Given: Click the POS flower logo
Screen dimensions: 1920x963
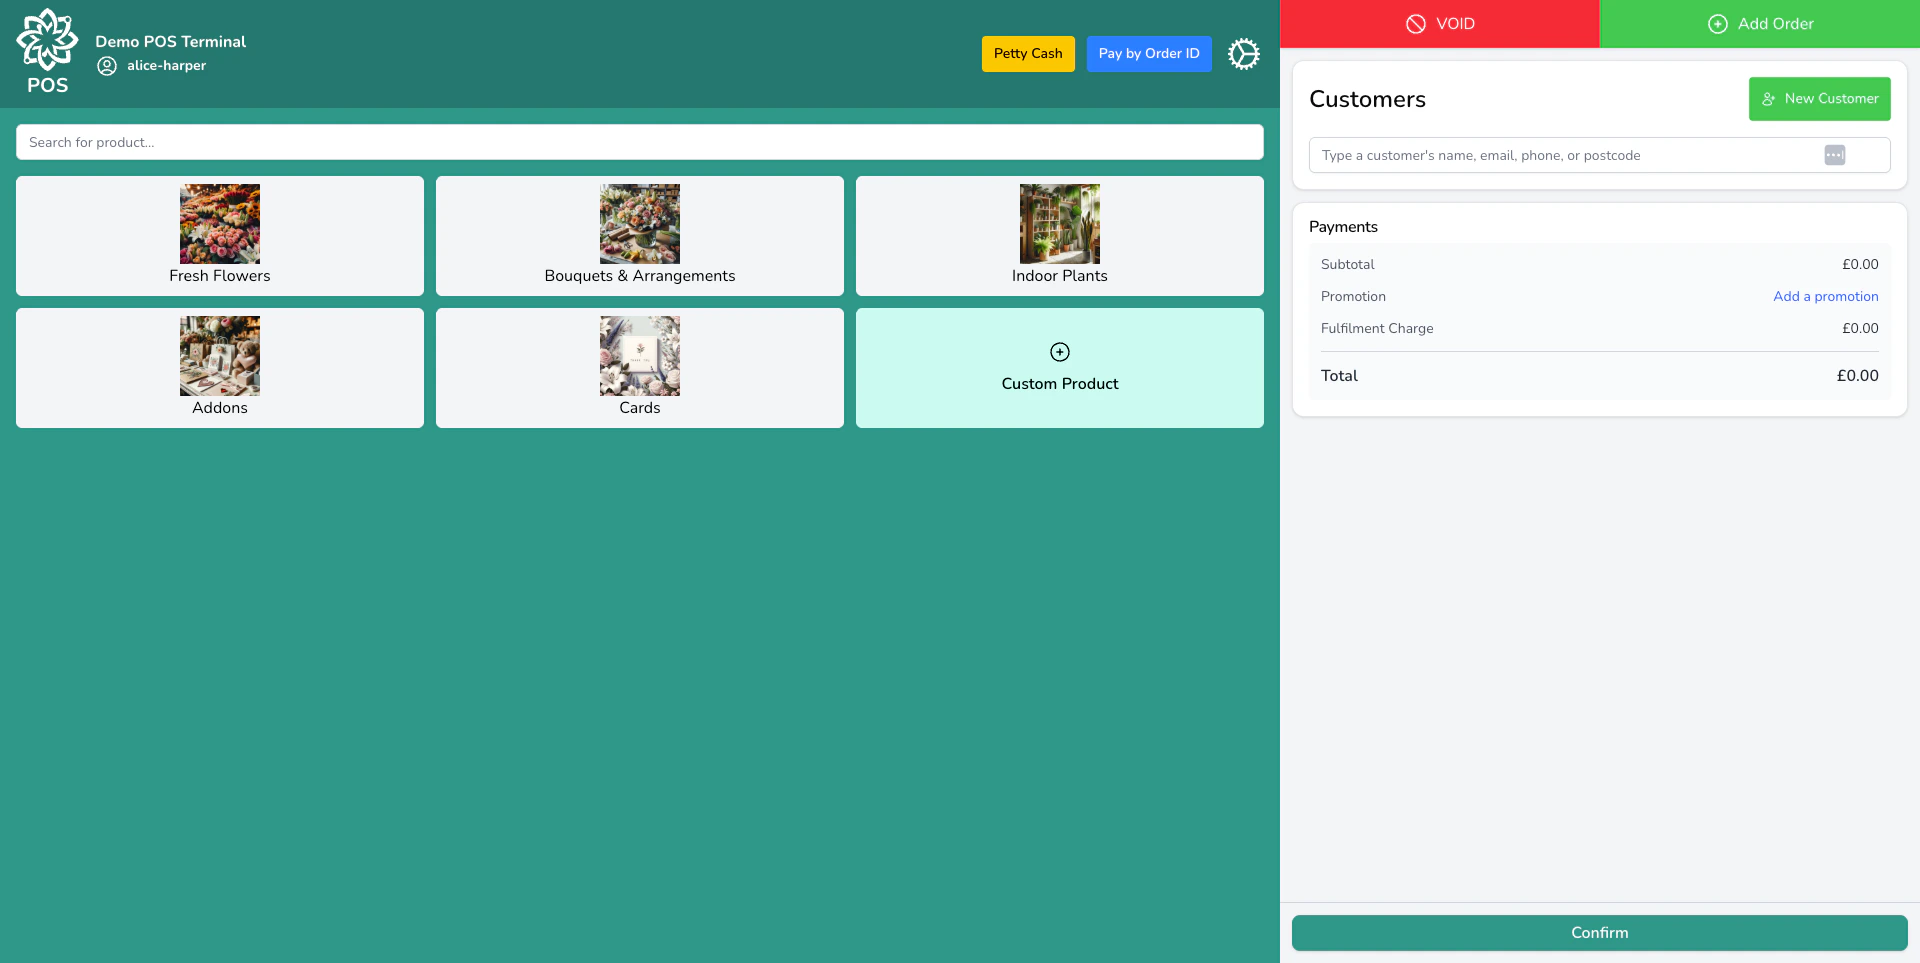Looking at the screenshot, I should tap(46, 42).
